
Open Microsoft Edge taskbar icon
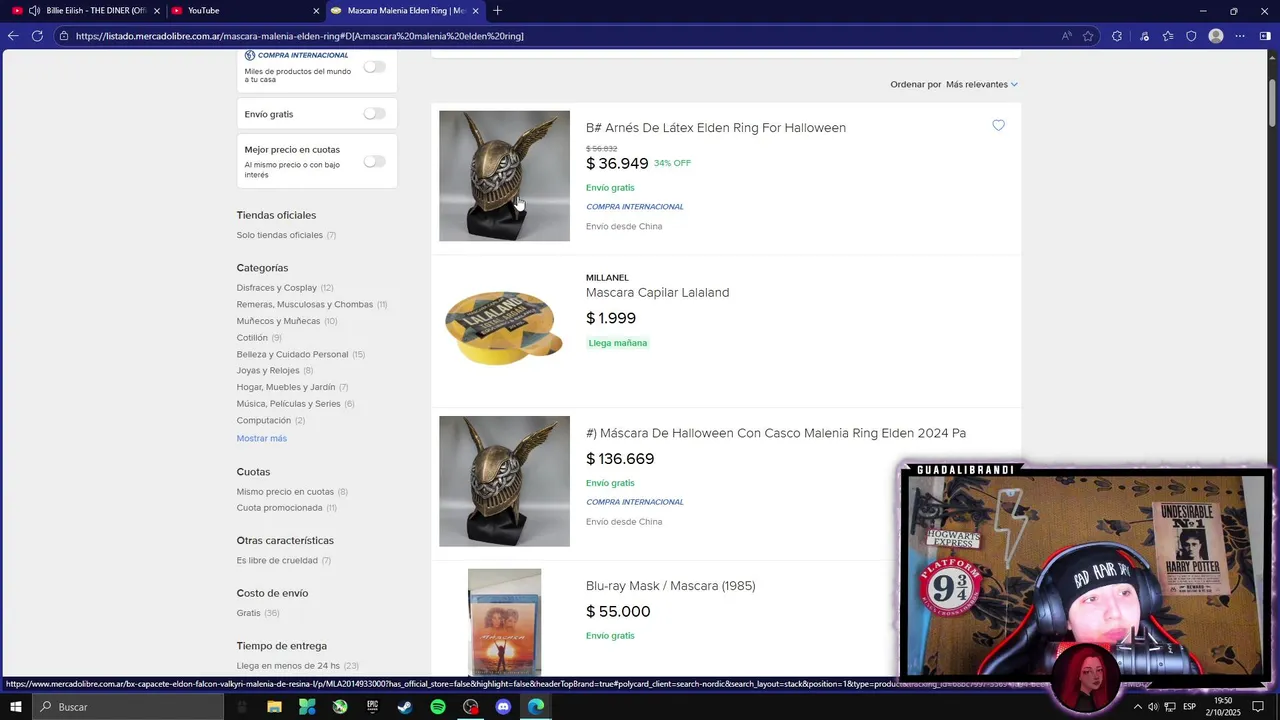[x=536, y=707]
